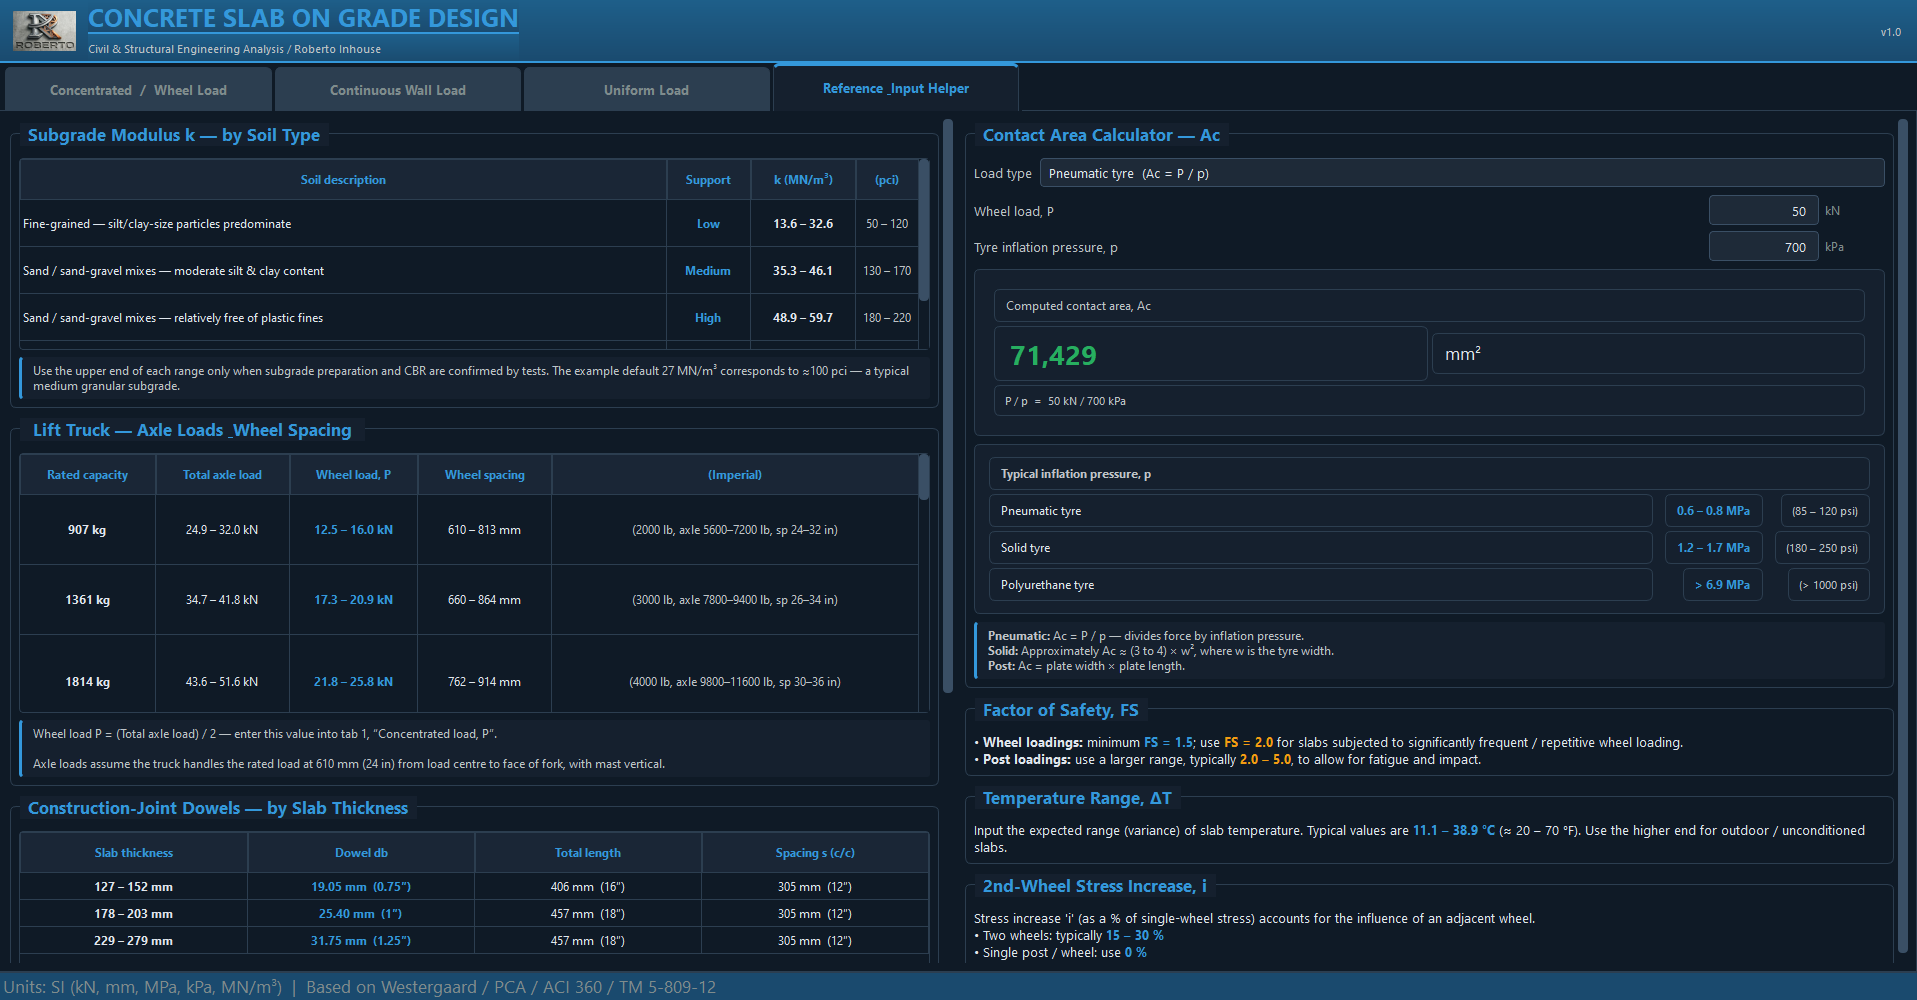Click the (> 1000 psi) value
1917x1000 pixels.
1829,585
